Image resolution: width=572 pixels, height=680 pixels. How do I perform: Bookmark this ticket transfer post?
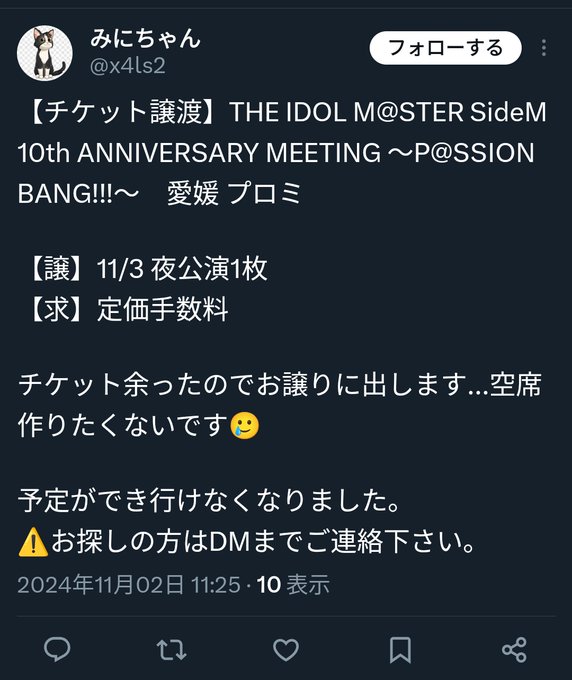pyautogui.click(x=400, y=650)
